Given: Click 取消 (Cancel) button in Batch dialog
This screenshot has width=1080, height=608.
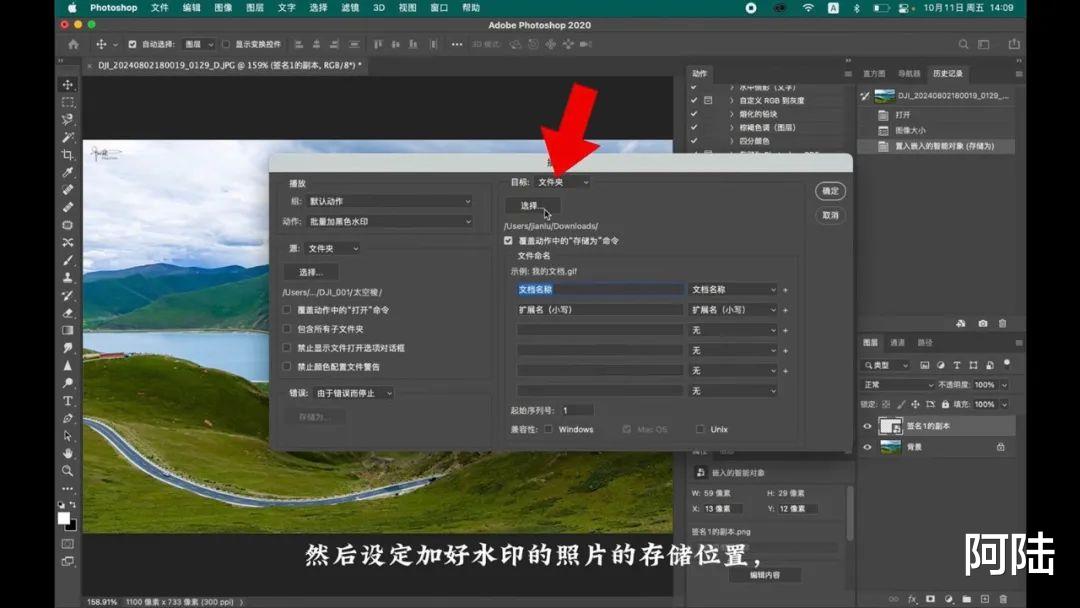Looking at the screenshot, I should click(831, 216).
